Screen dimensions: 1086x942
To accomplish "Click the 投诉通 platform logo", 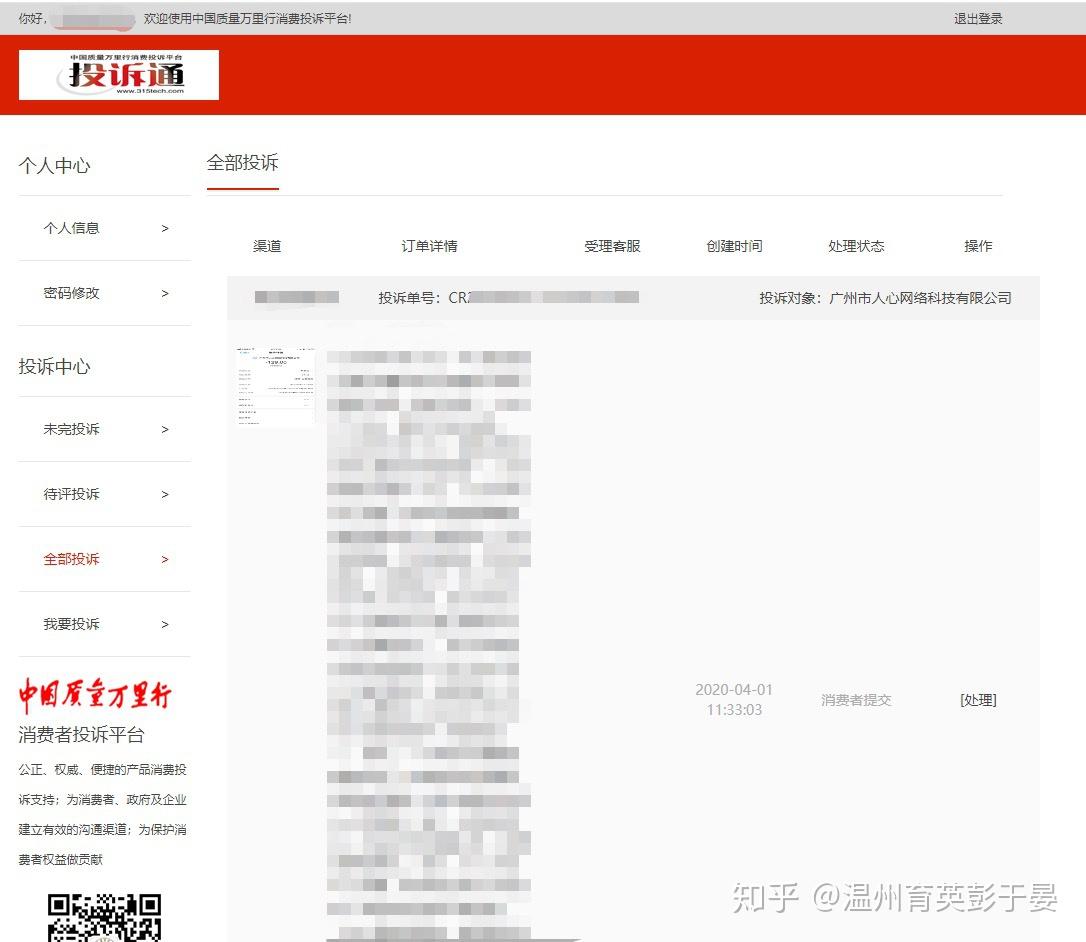I will click(x=117, y=75).
